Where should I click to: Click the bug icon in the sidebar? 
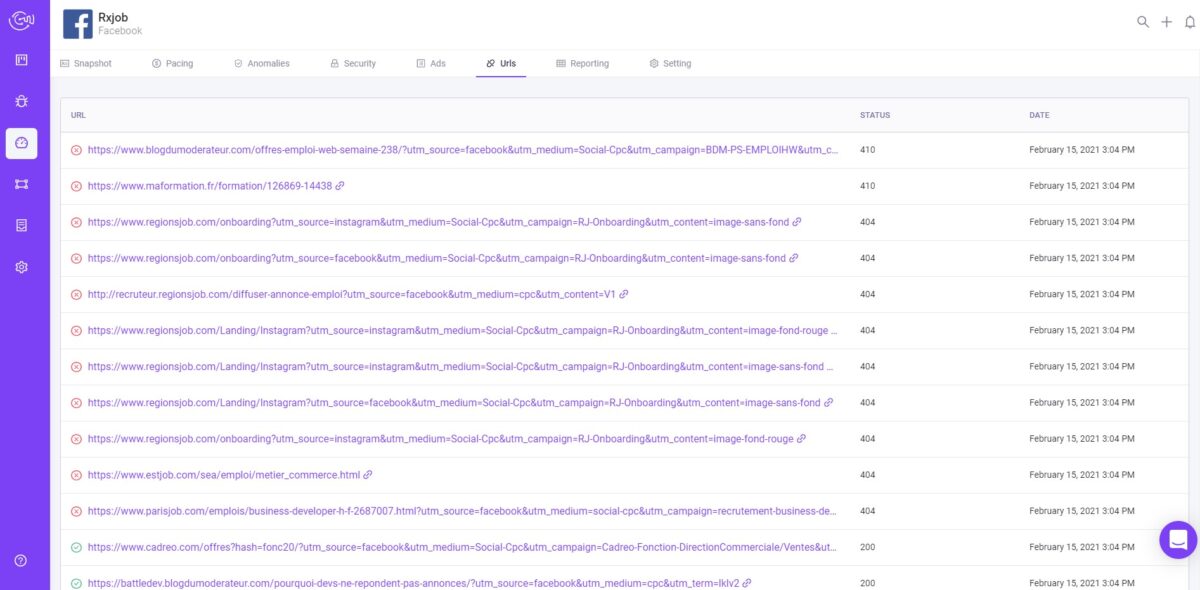(21, 101)
